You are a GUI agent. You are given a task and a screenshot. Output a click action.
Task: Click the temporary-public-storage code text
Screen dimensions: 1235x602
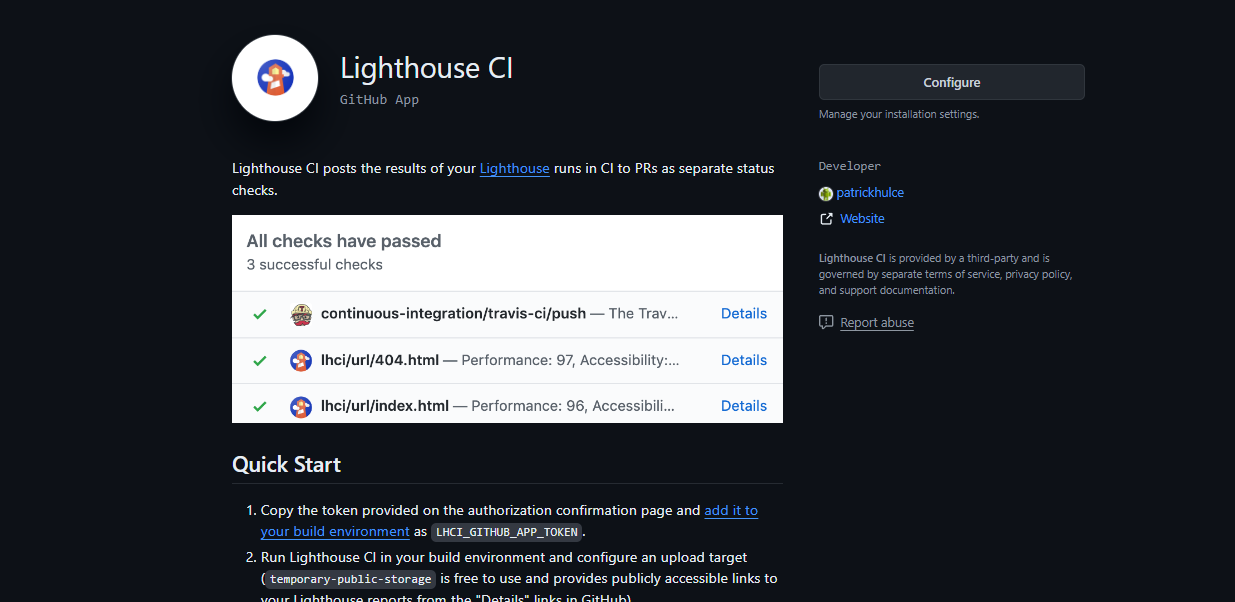350,579
